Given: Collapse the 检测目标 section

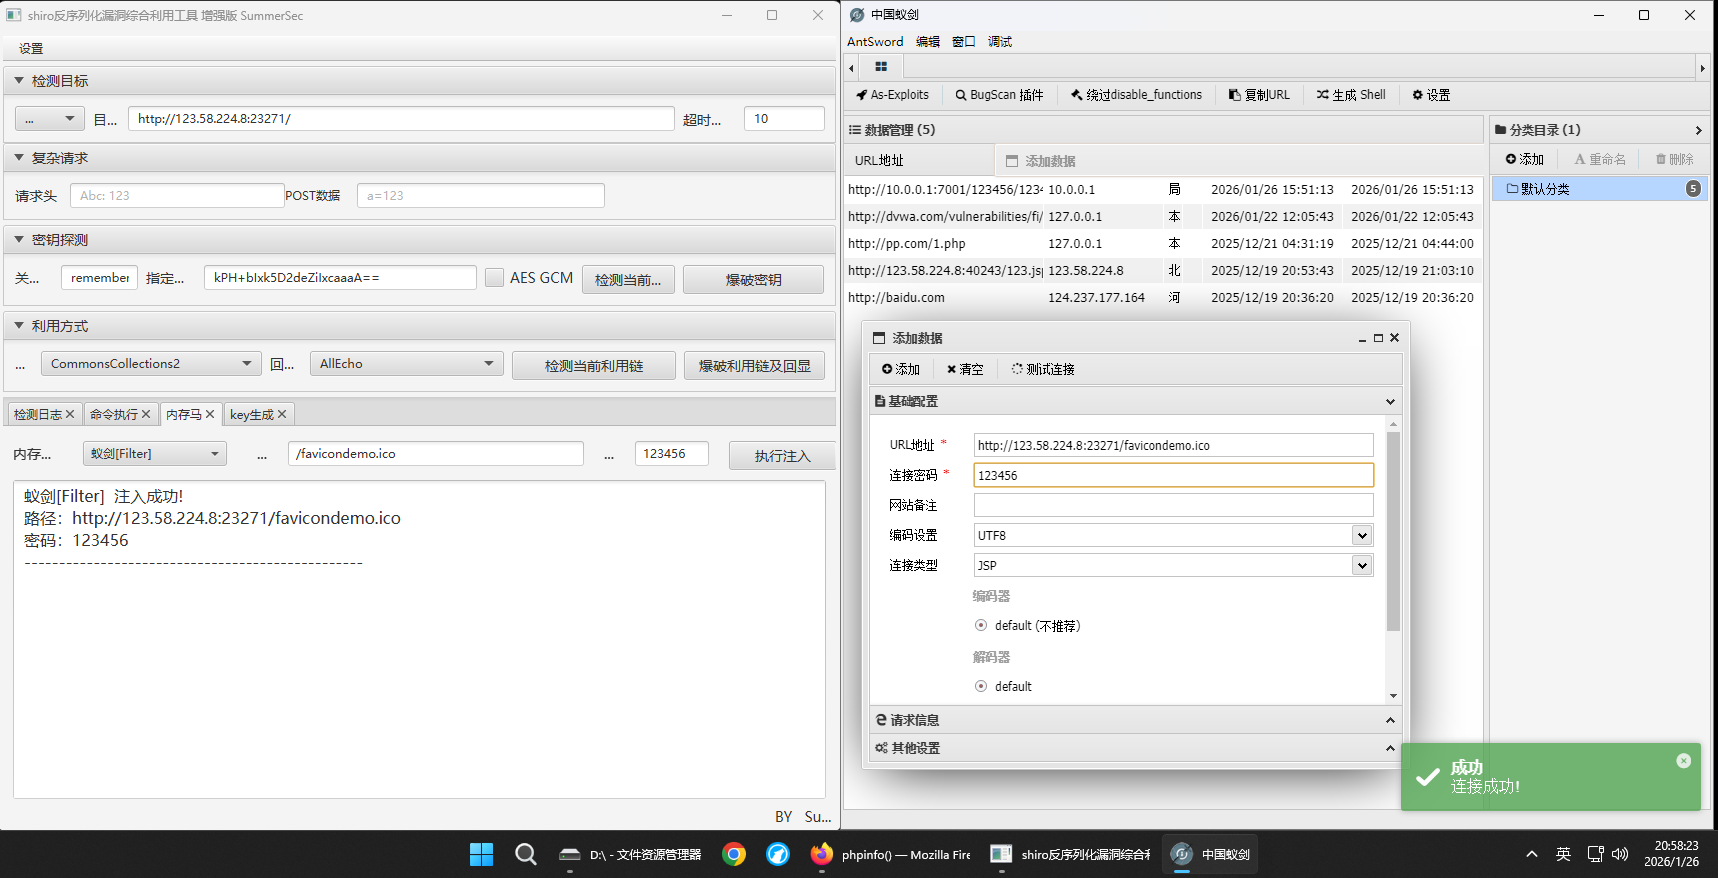Looking at the screenshot, I should [x=19, y=80].
